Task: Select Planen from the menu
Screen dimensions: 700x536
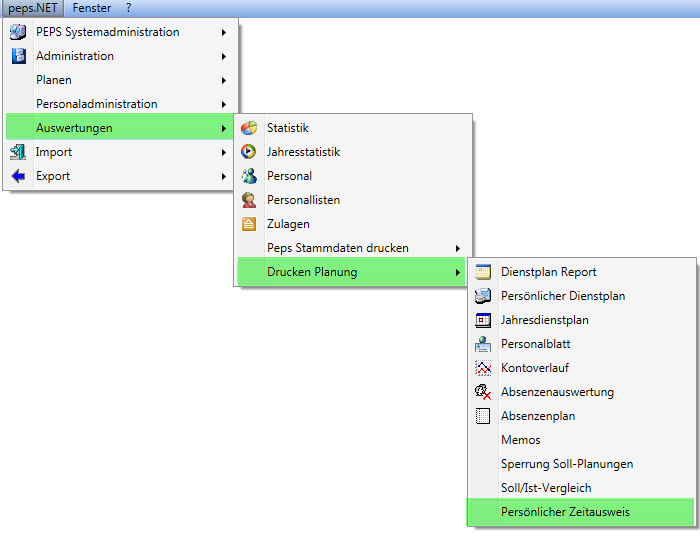Action: pos(120,80)
